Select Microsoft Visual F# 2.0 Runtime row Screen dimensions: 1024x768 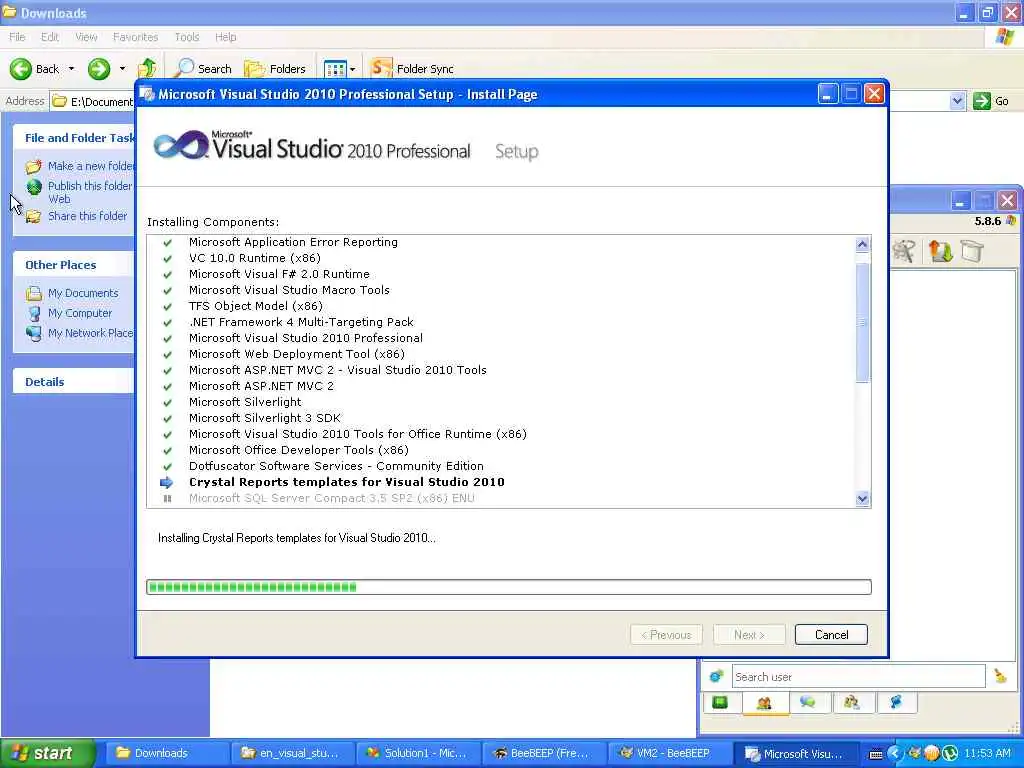click(279, 274)
